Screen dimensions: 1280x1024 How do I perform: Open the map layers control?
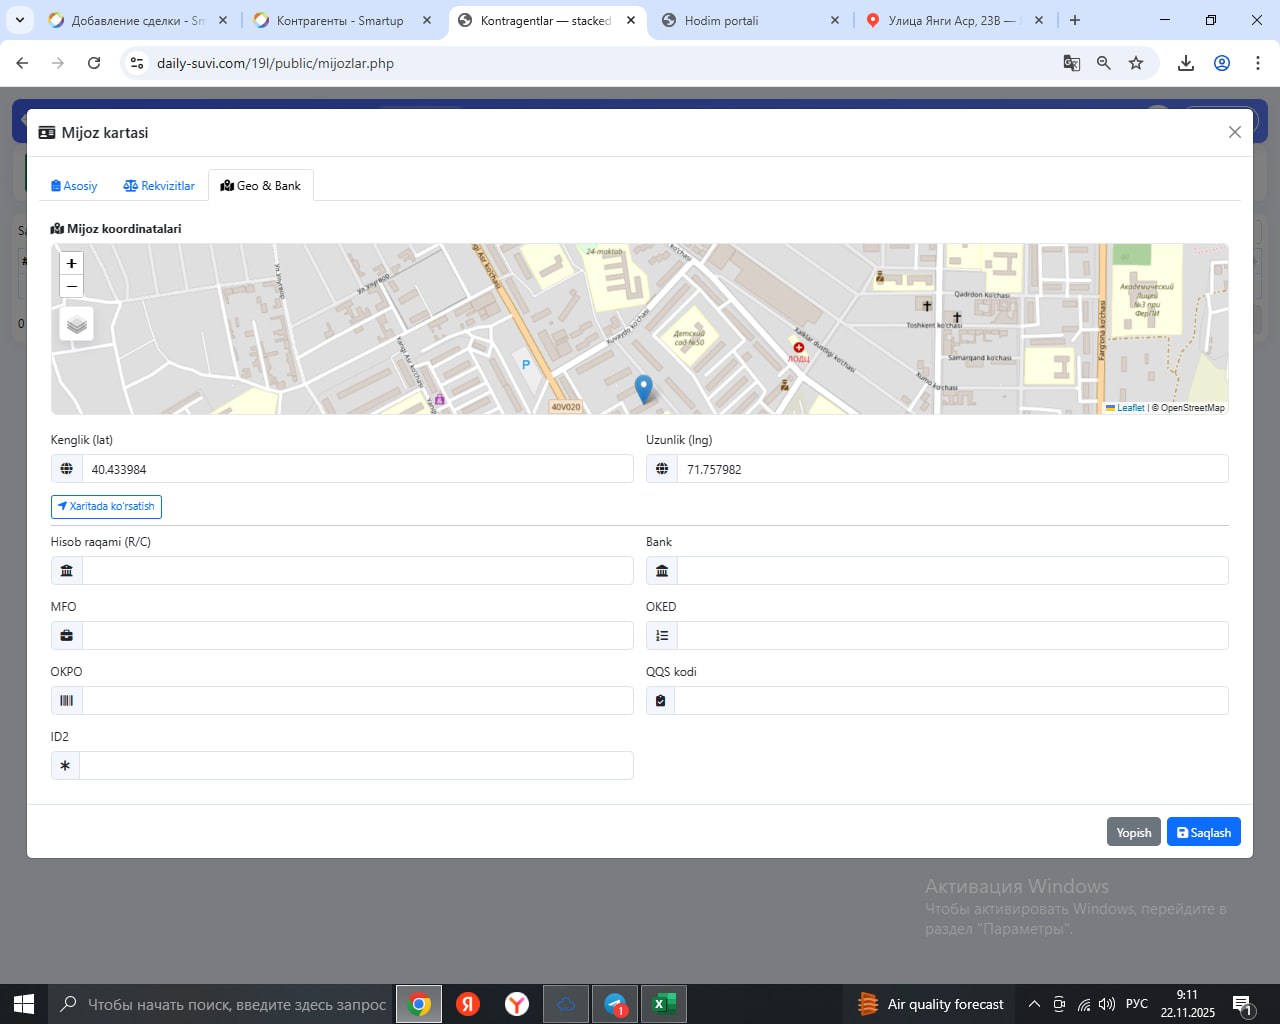(x=77, y=325)
